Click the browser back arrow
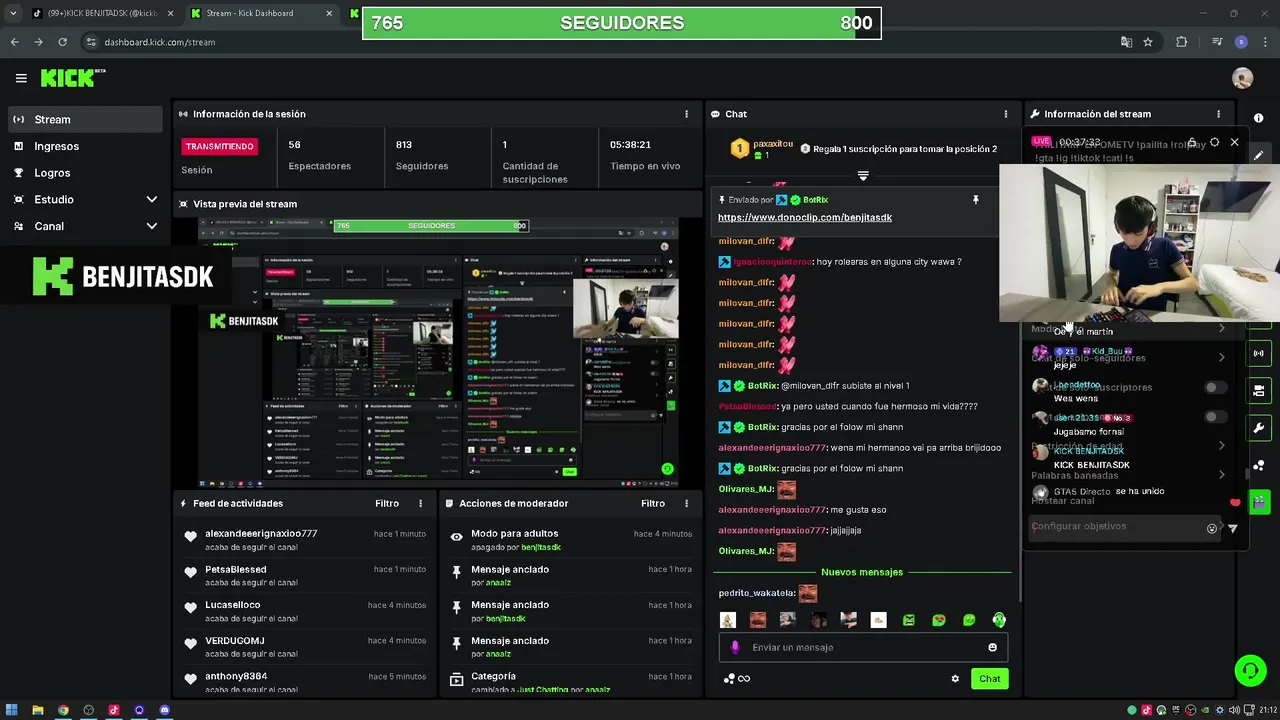The width and height of the screenshot is (1280, 720). pos(14,42)
